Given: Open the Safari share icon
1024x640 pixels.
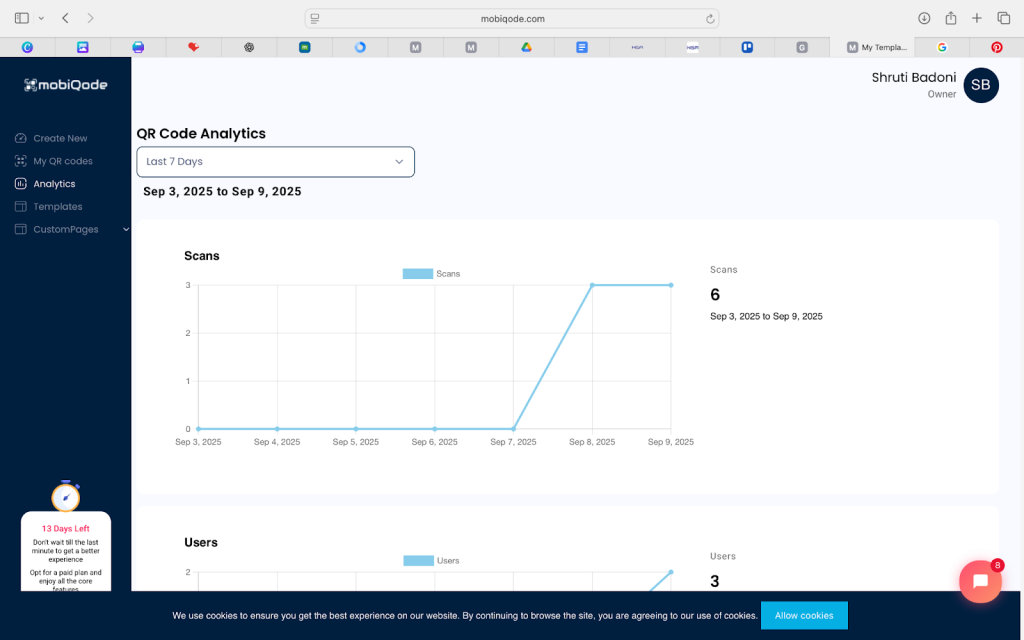Looking at the screenshot, I should pyautogui.click(x=951, y=18).
